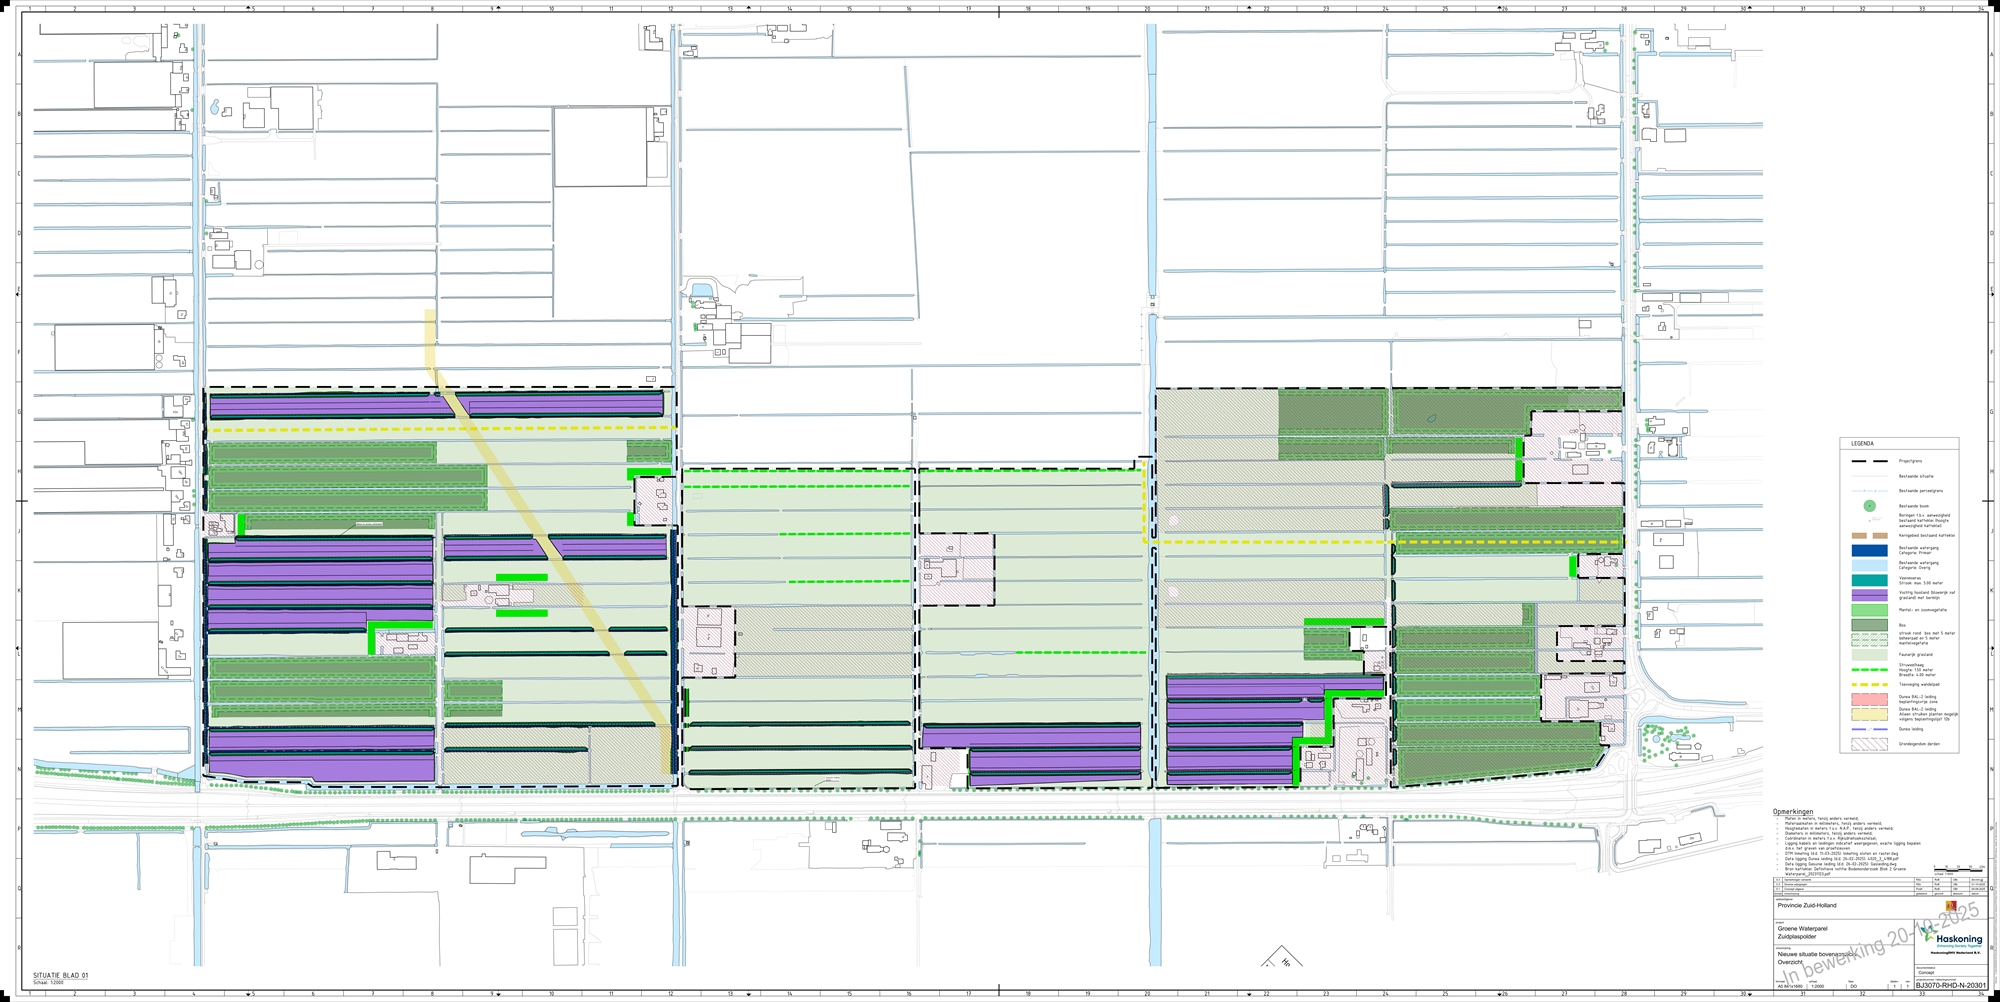Click the SITUATIE BLAD 01 label

click(60, 975)
